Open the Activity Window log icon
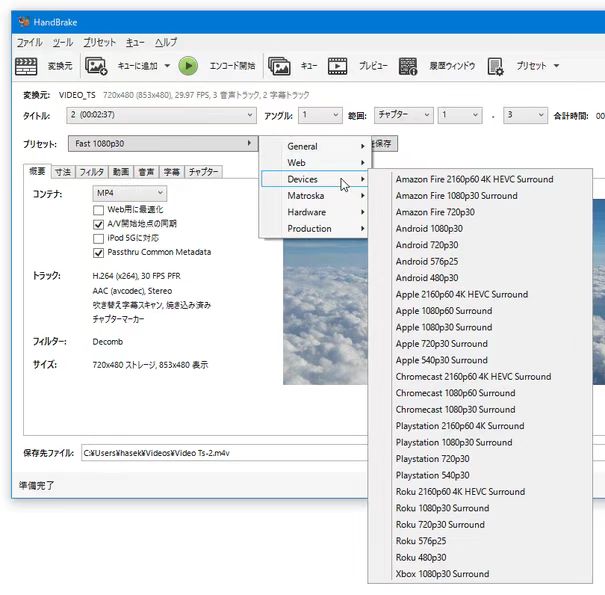605x595 pixels. coord(408,66)
